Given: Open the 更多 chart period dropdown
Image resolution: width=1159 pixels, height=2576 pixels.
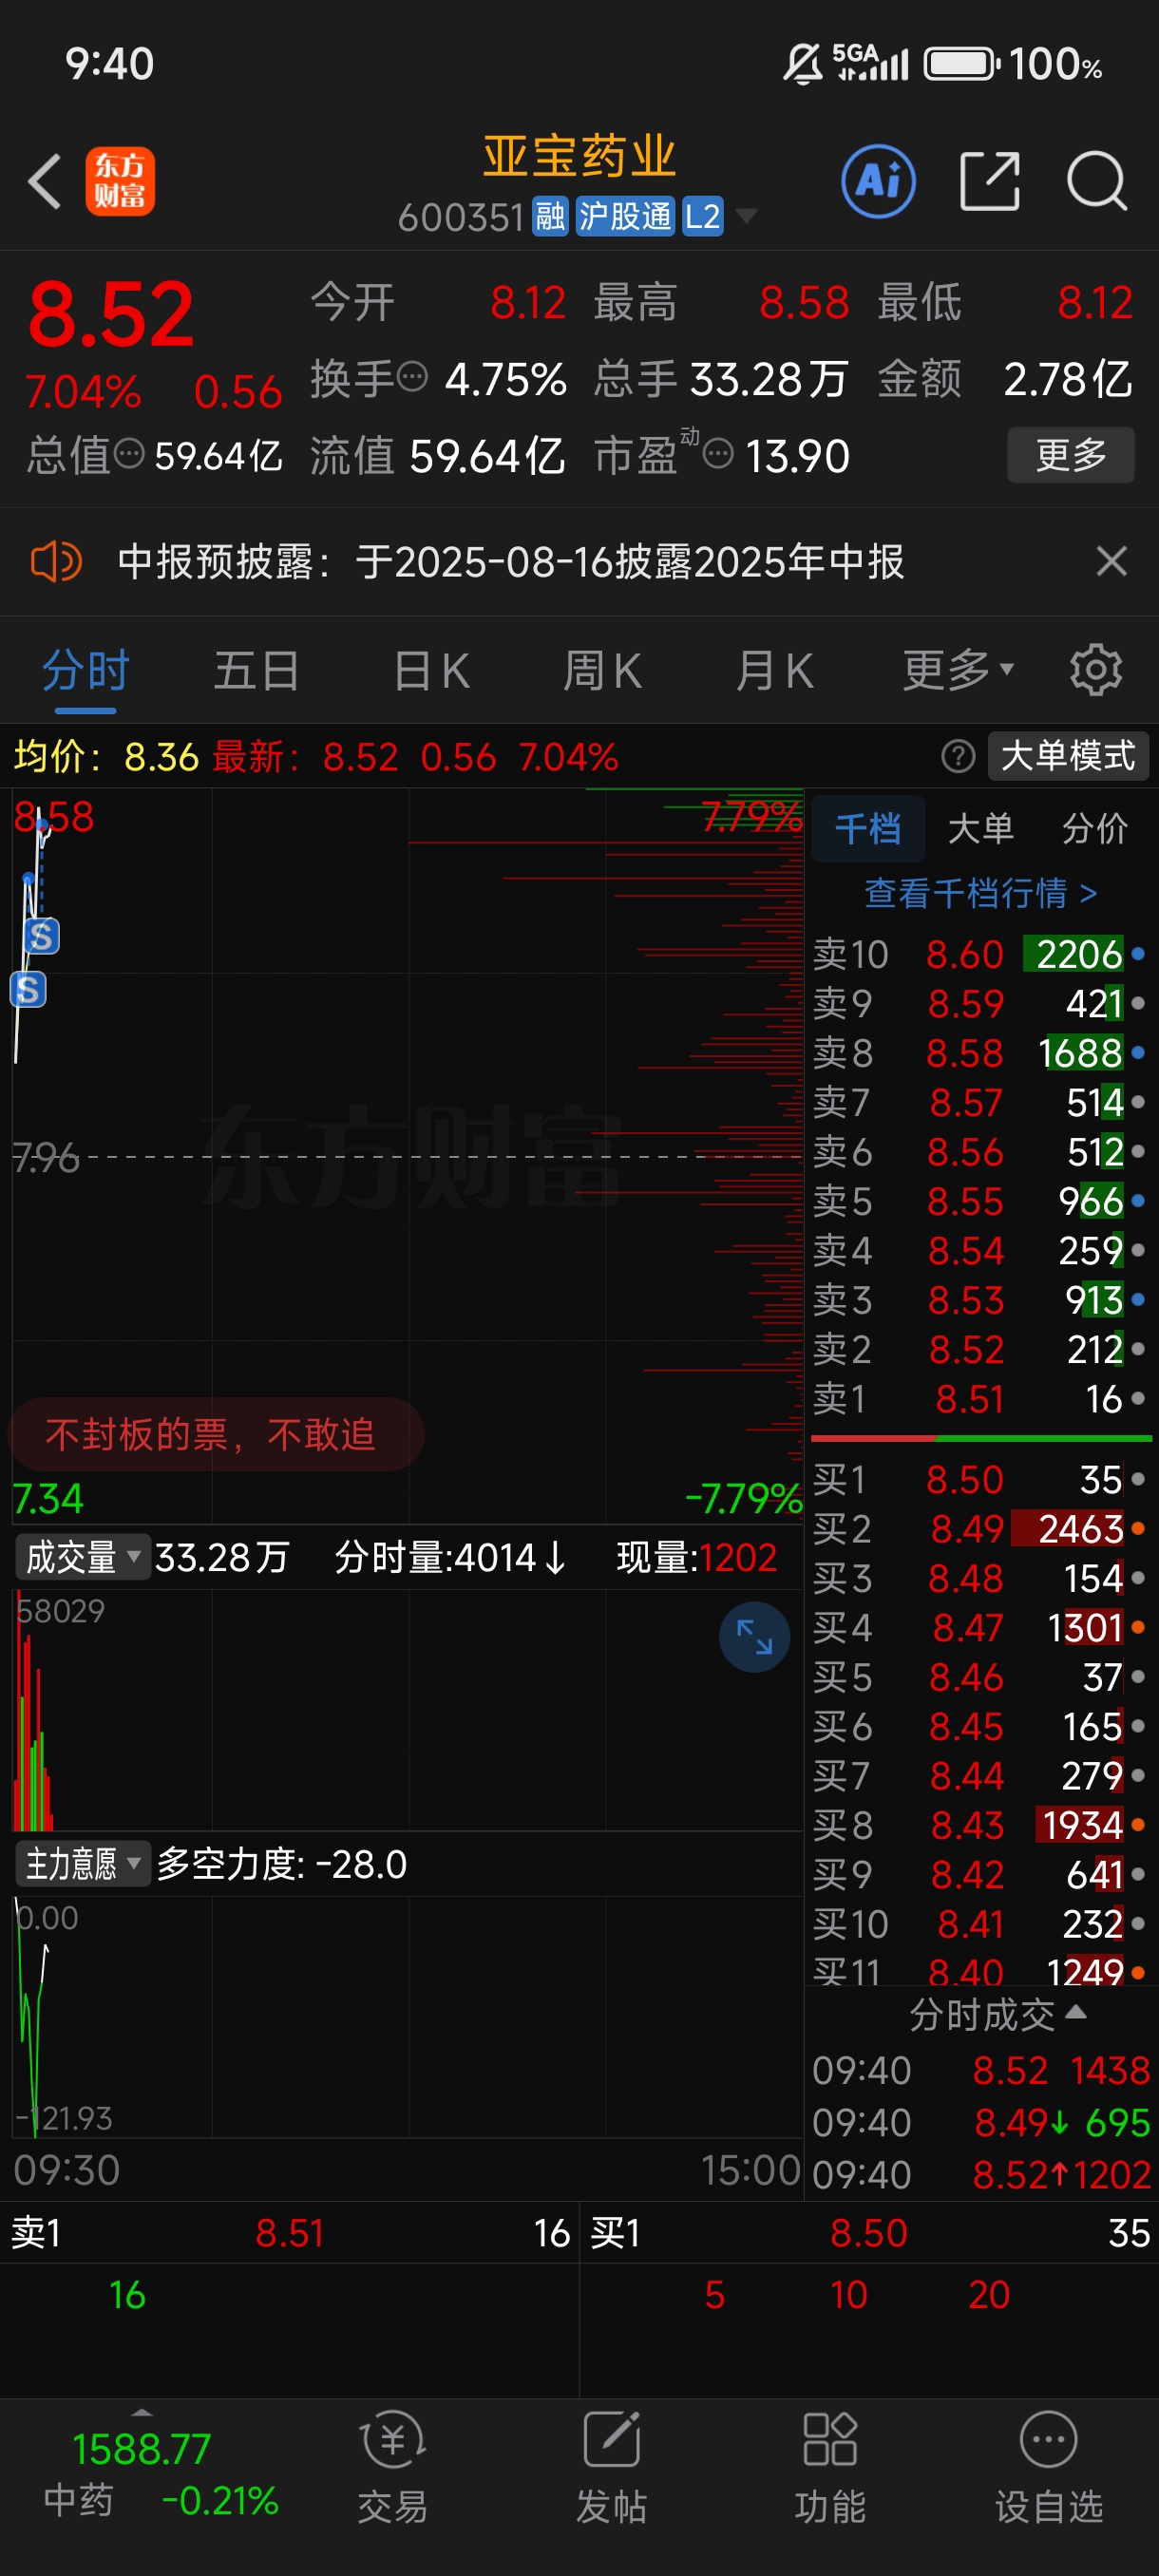Looking at the screenshot, I should pyautogui.click(x=958, y=670).
